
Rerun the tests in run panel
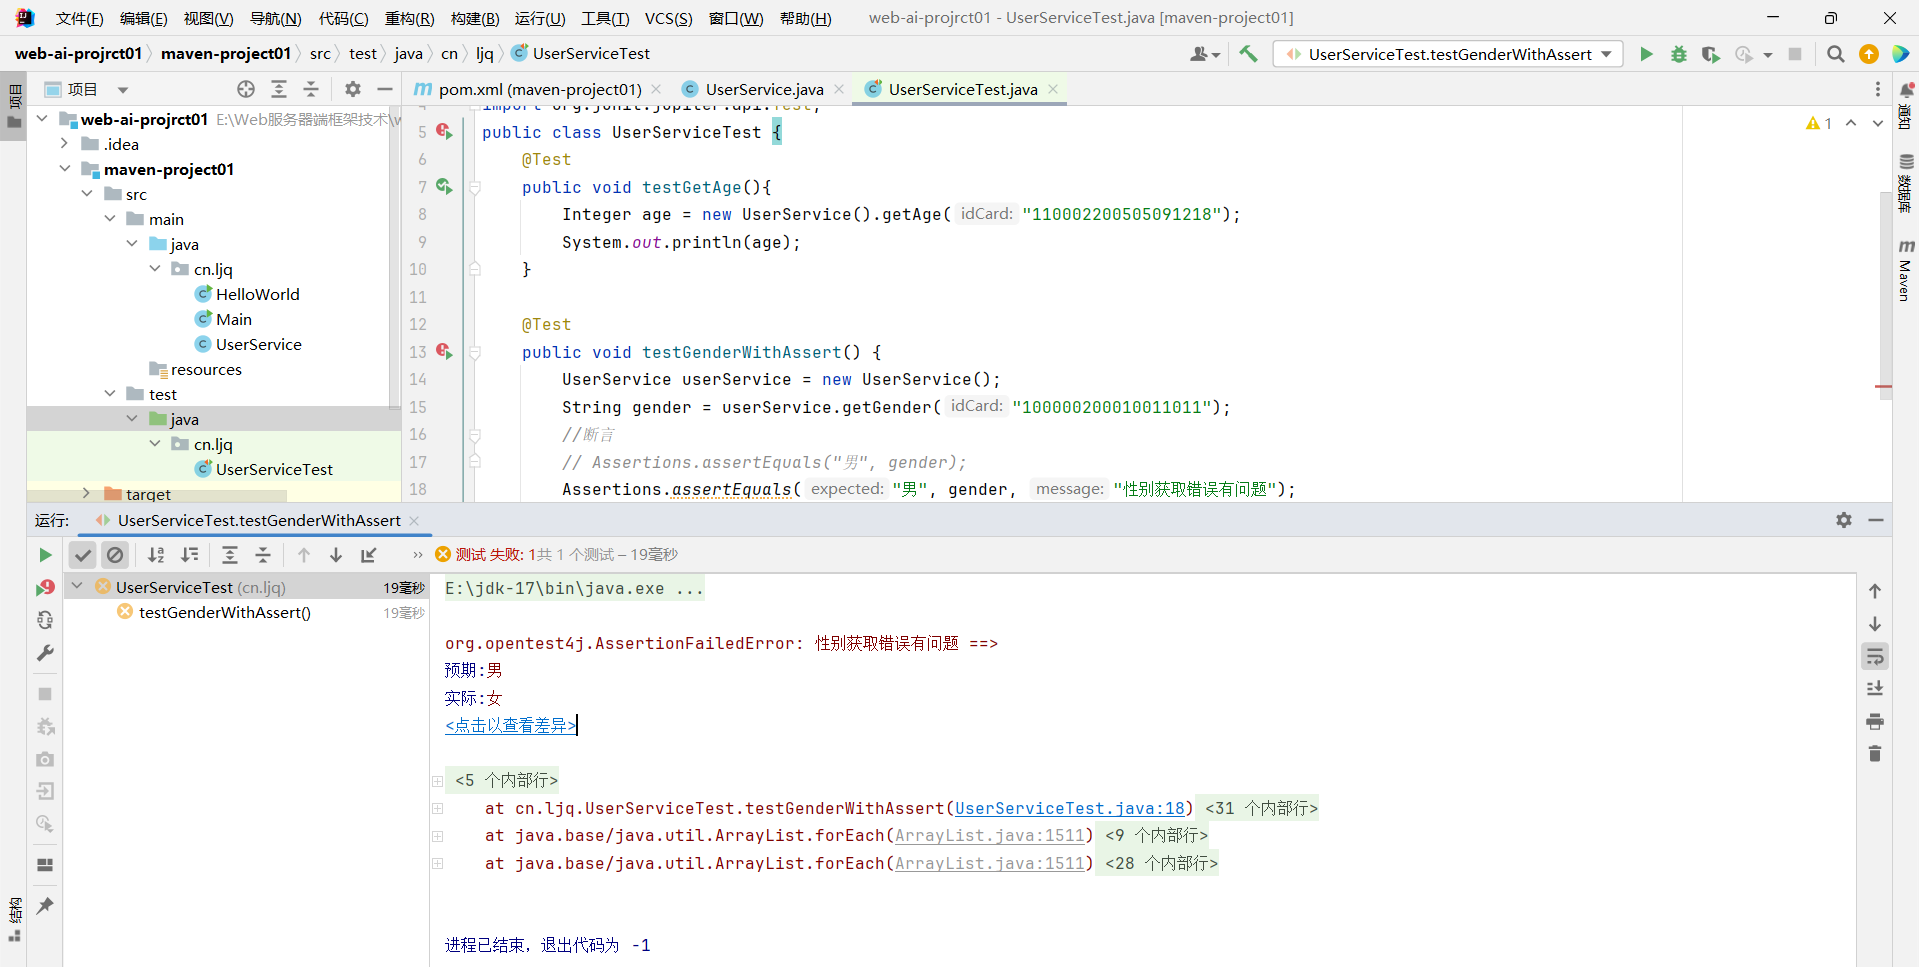coord(45,555)
